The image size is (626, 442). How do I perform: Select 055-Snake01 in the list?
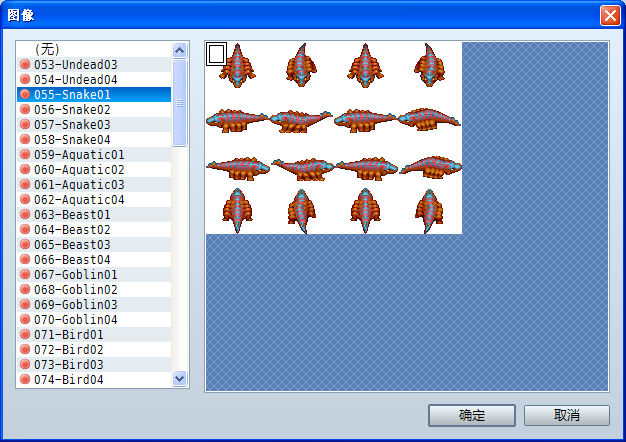point(94,95)
